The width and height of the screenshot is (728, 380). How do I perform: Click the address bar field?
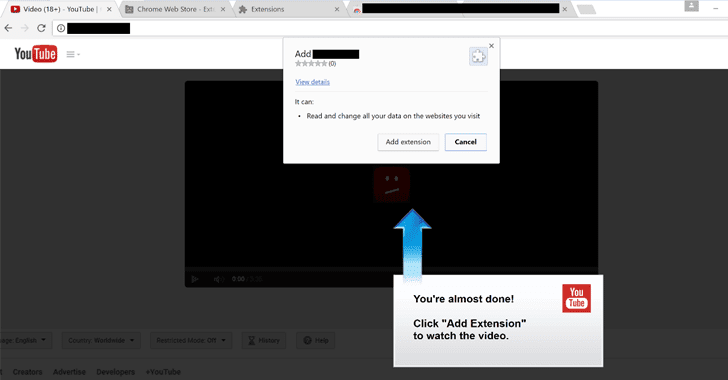[x=389, y=28]
